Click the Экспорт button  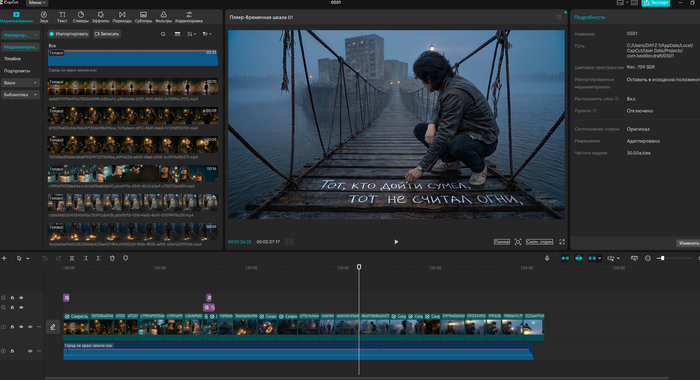point(656,3)
